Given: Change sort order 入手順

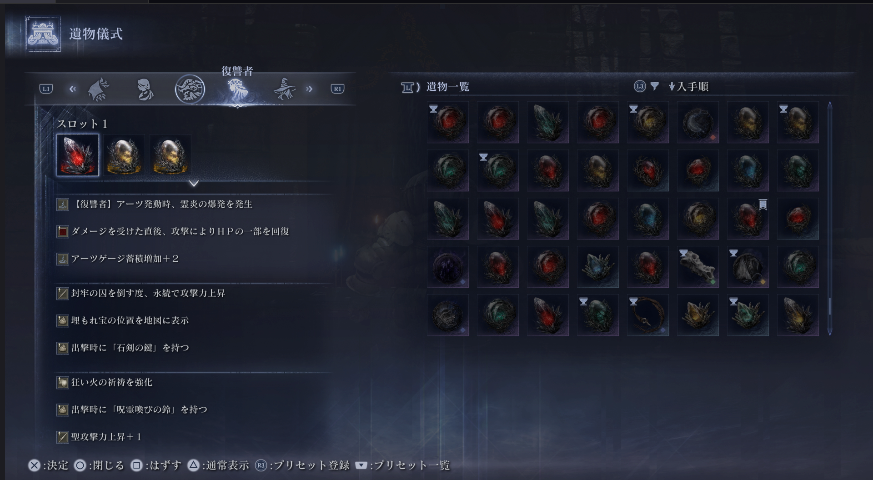Looking at the screenshot, I should point(688,87).
